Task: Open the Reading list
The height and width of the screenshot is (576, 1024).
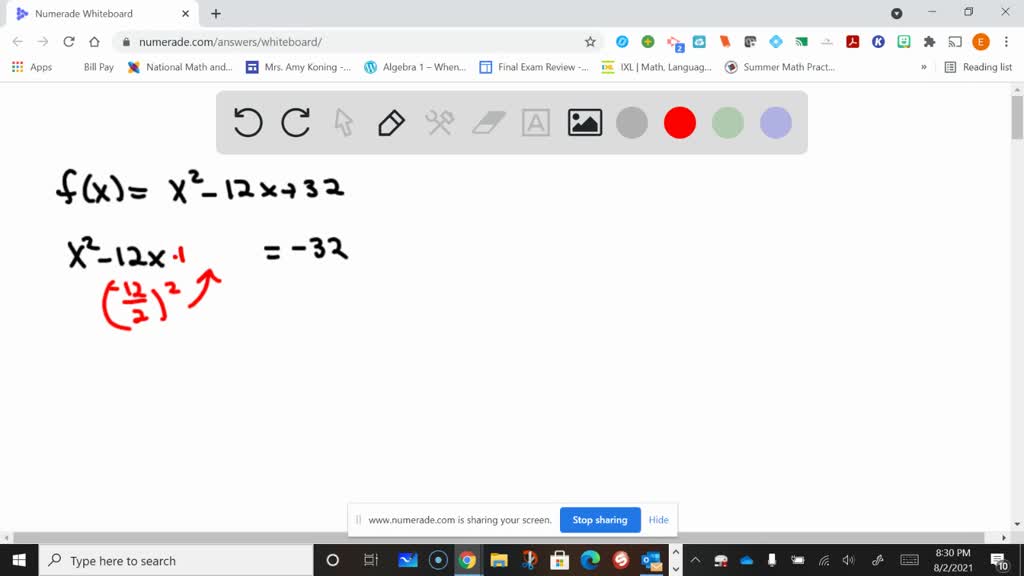Action: (x=978, y=67)
